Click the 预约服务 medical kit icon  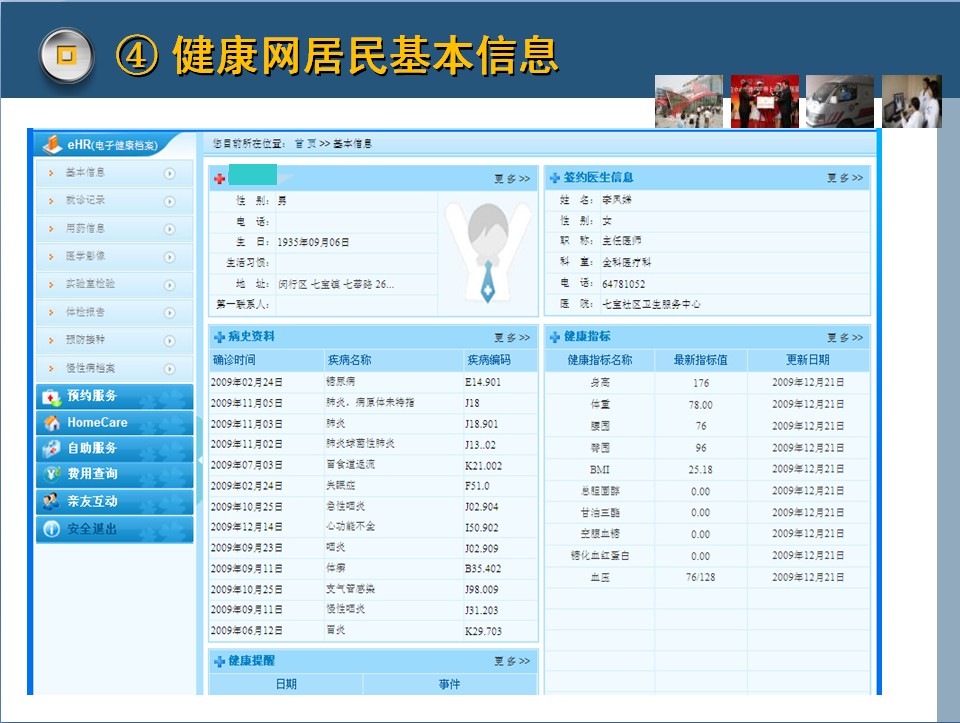[x=52, y=397]
